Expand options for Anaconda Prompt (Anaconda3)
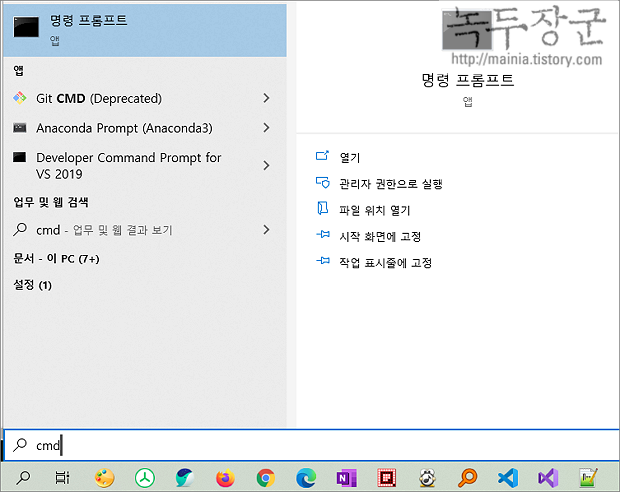The width and height of the screenshot is (620, 492). pos(267,128)
